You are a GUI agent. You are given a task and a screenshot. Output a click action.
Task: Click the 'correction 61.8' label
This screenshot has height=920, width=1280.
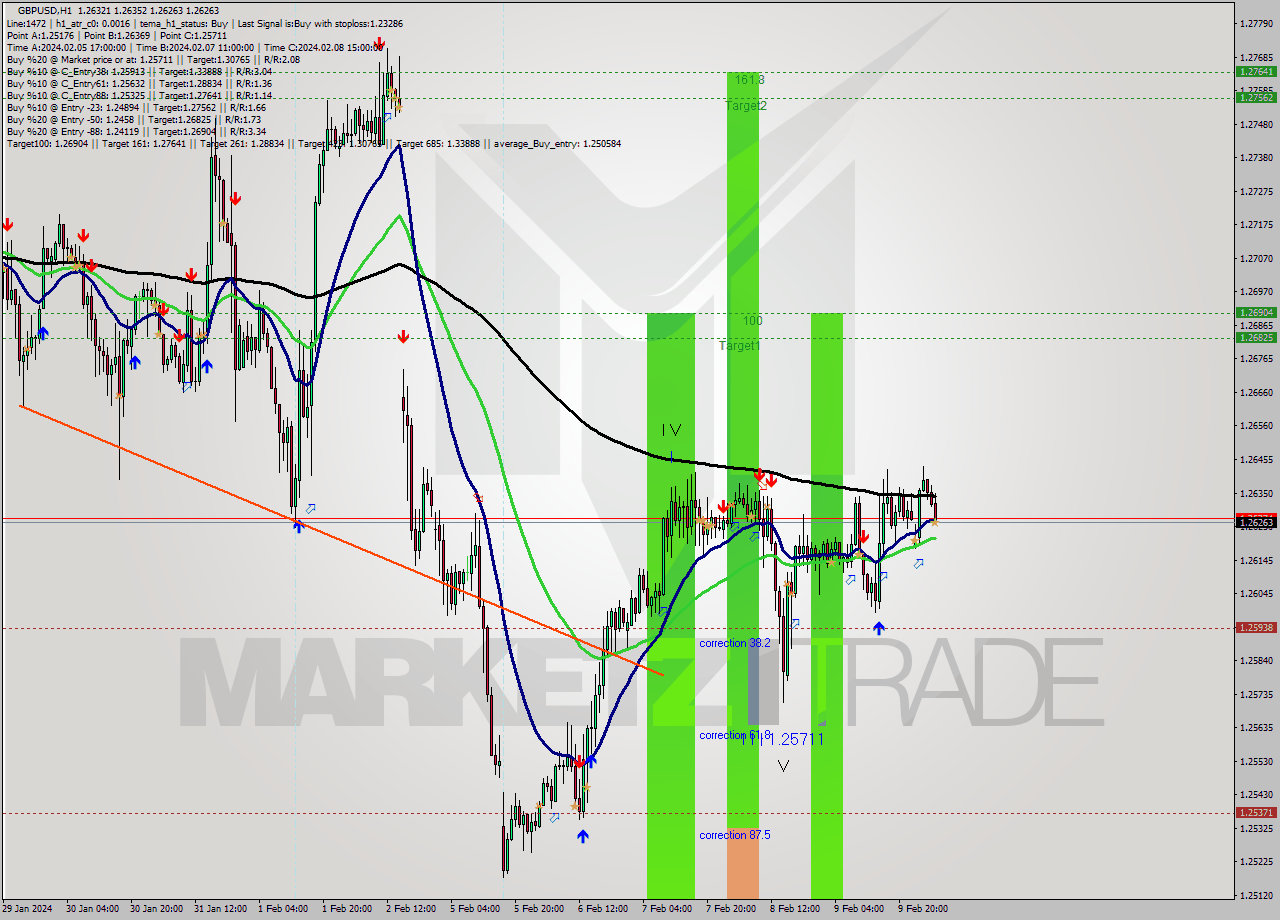pyautogui.click(x=735, y=735)
